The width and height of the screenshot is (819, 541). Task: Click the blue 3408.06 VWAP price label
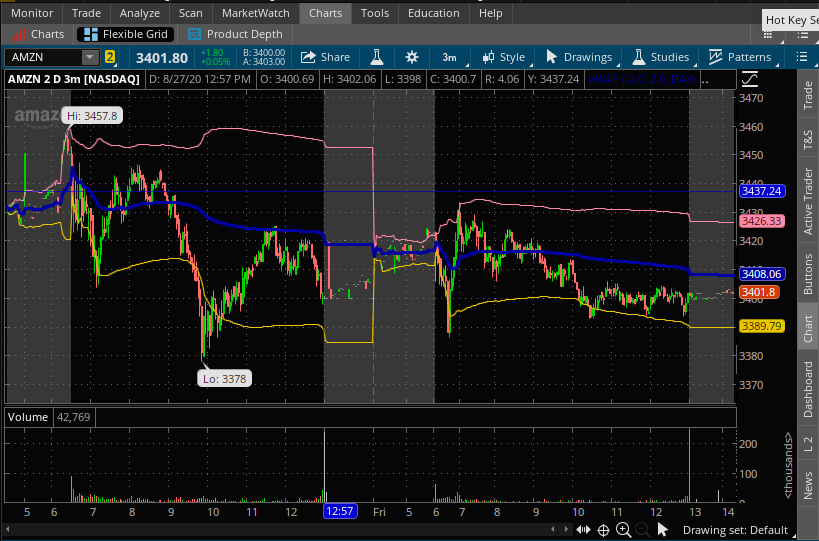pos(762,274)
